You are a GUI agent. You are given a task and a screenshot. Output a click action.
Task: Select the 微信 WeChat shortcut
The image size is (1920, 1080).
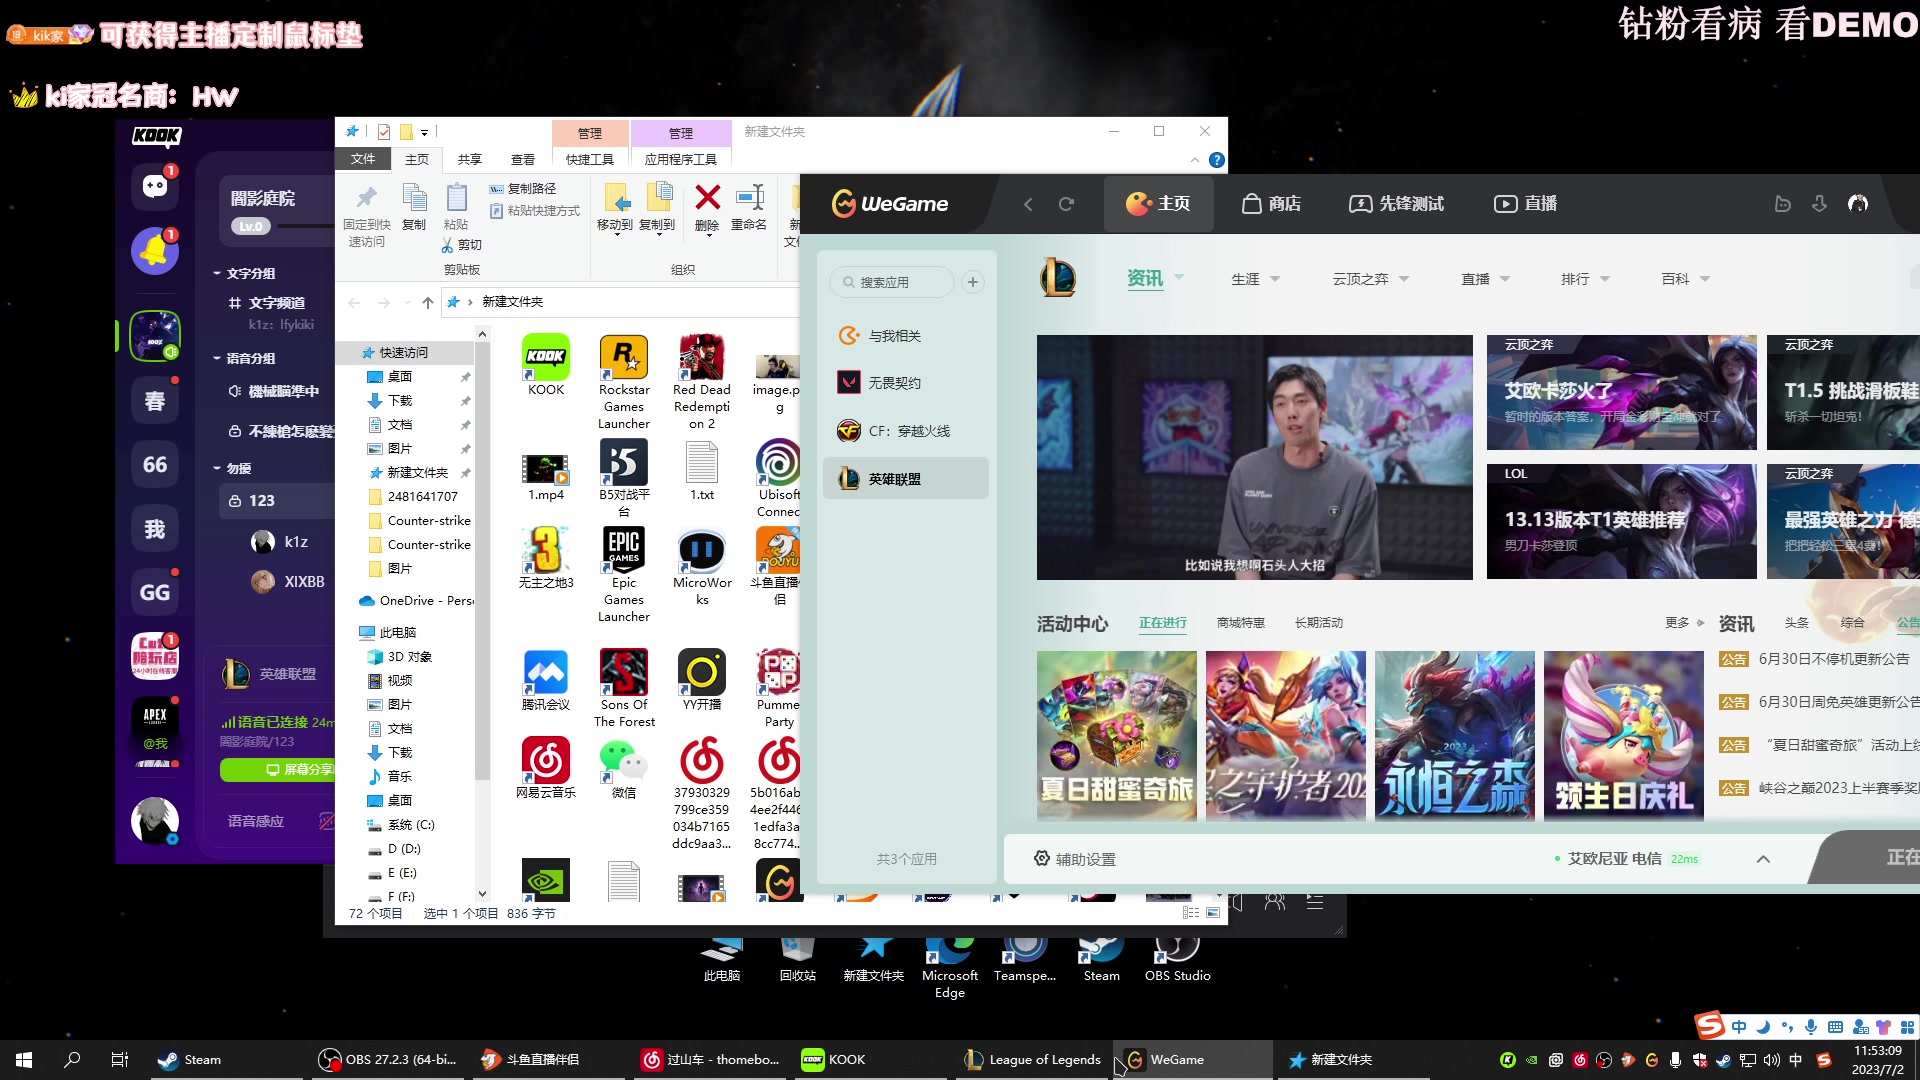(x=624, y=768)
